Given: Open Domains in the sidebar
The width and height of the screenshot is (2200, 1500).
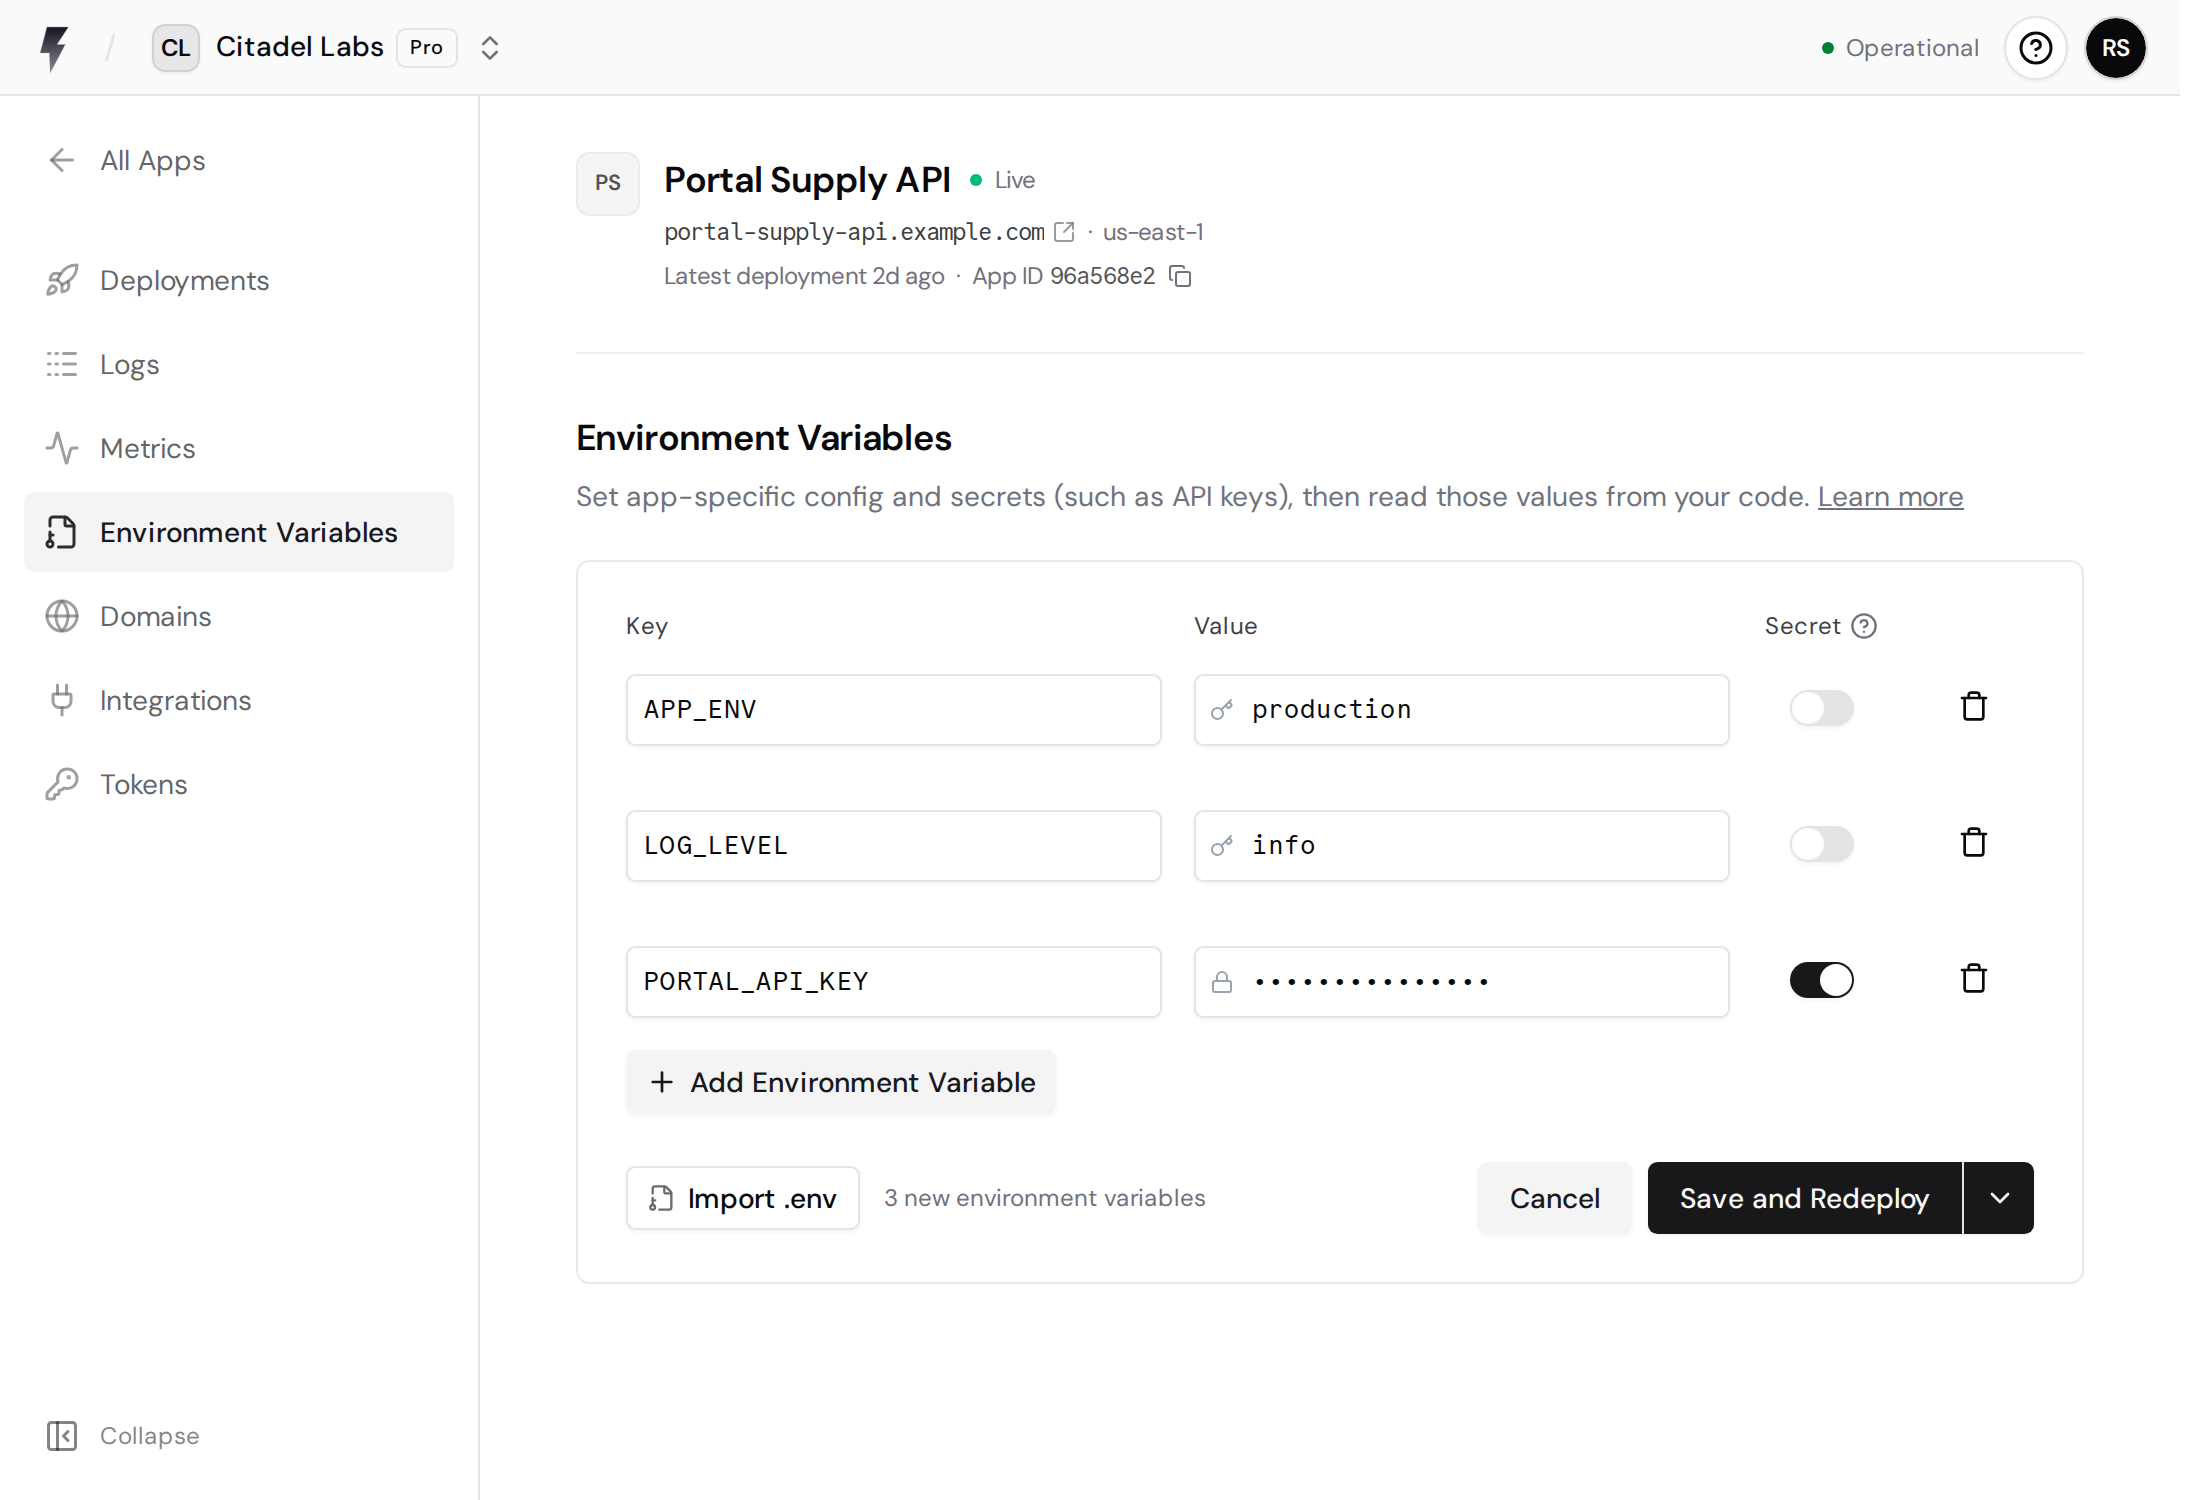Looking at the screenshot, I should click(x=239, y=616).
